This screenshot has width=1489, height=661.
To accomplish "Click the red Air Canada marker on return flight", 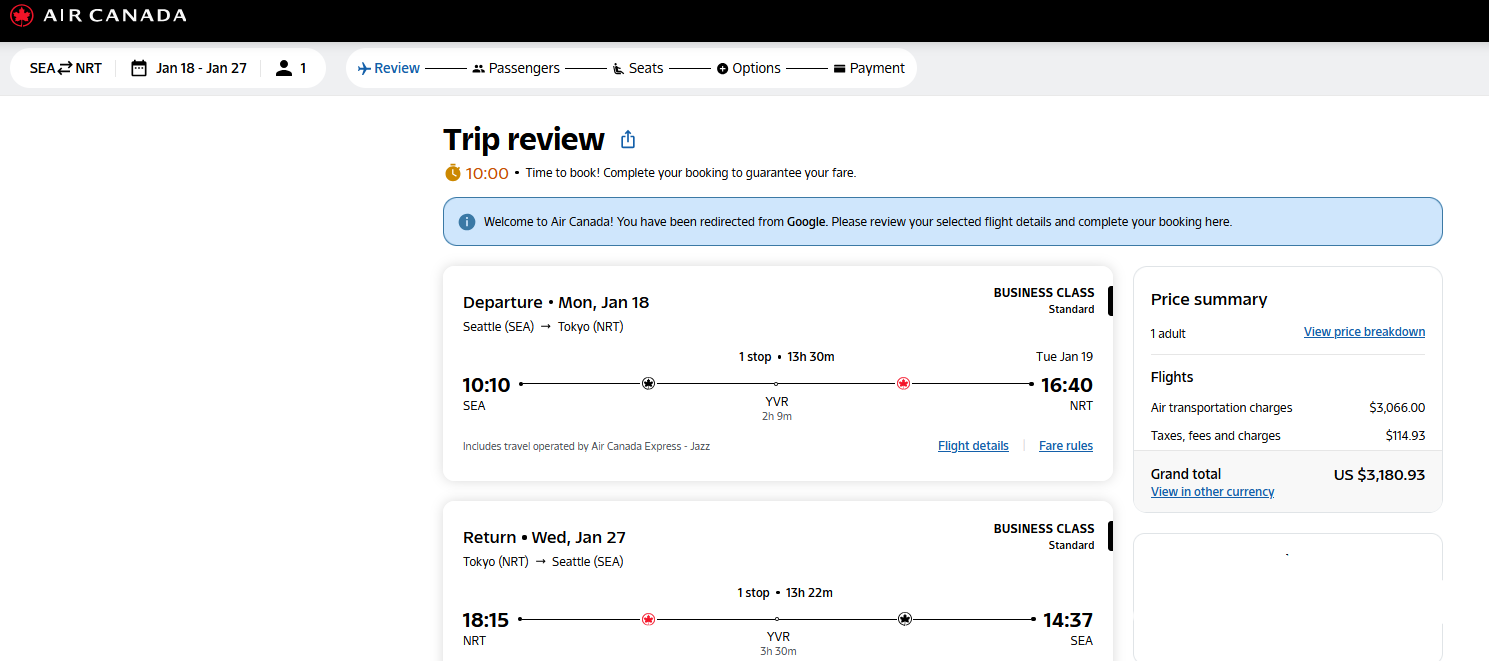I will [x=648, y=619].
